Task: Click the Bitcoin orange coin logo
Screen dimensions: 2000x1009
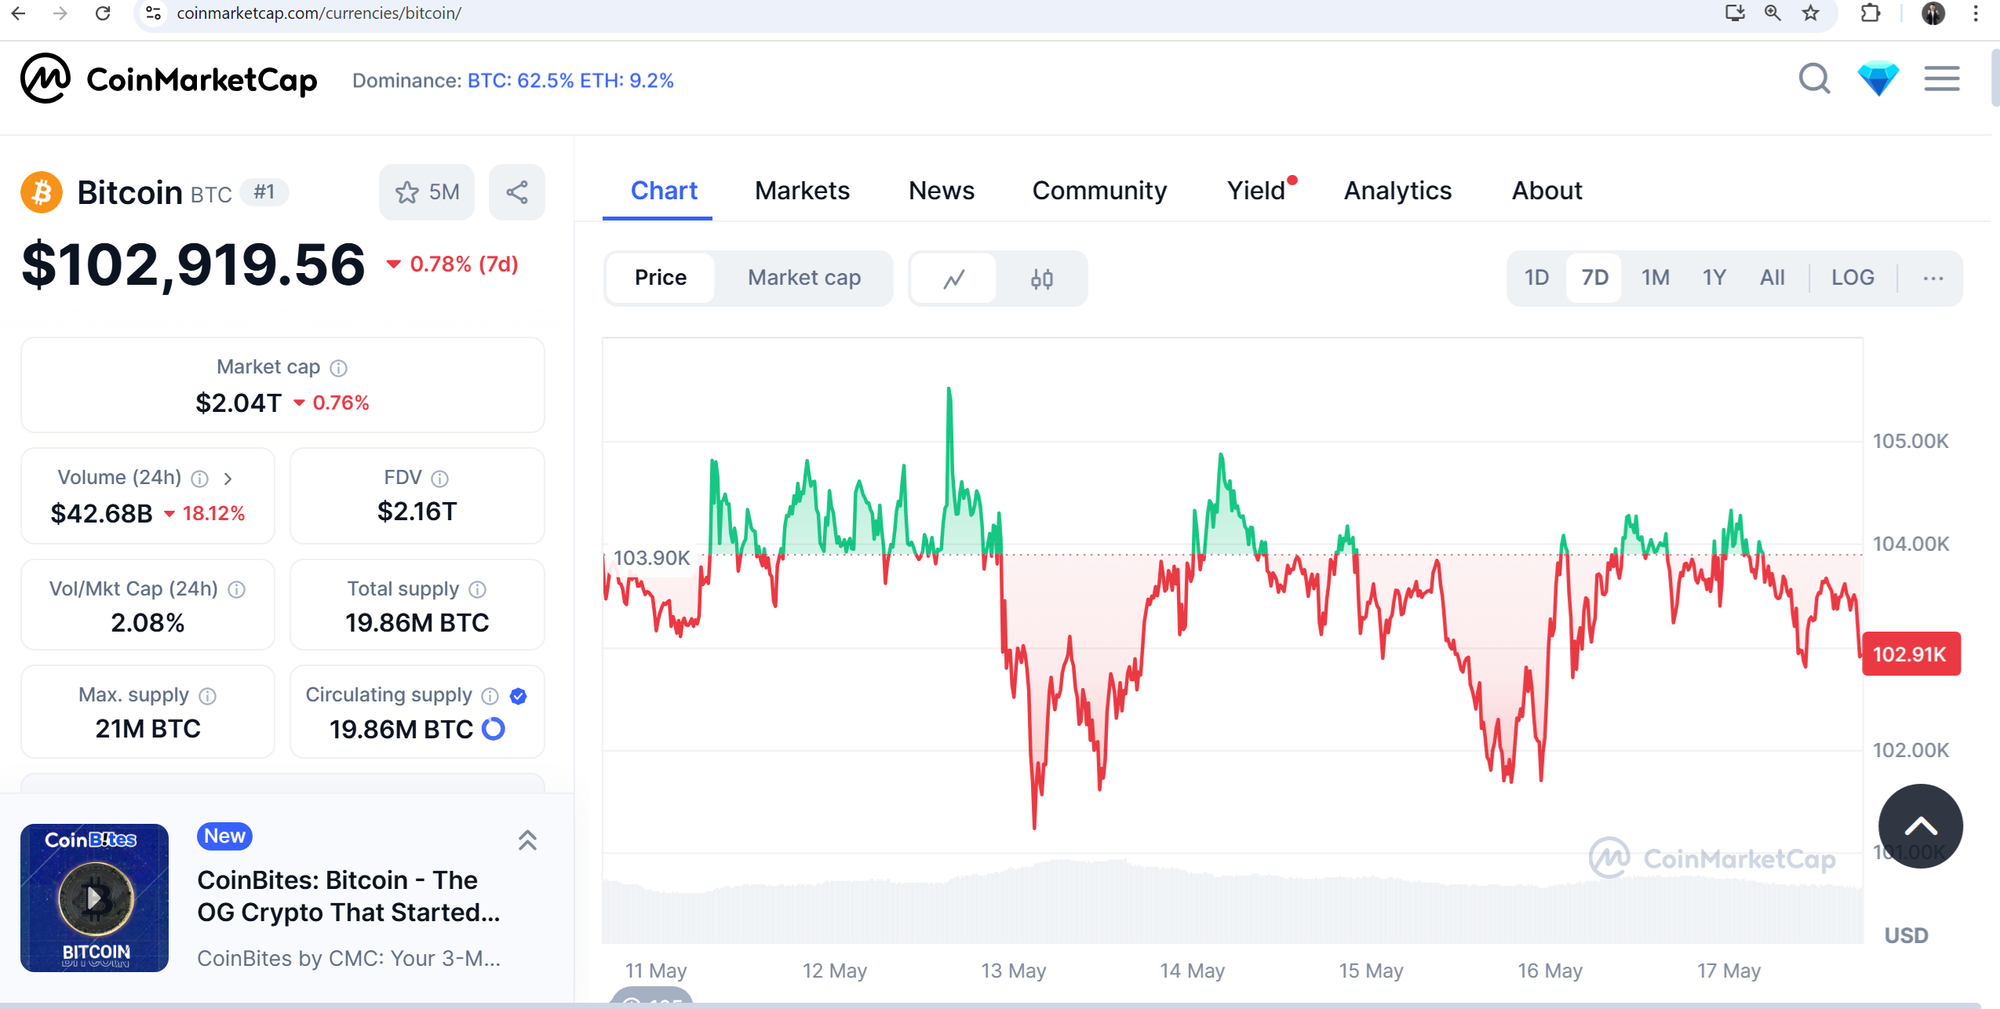Action: 42,192
